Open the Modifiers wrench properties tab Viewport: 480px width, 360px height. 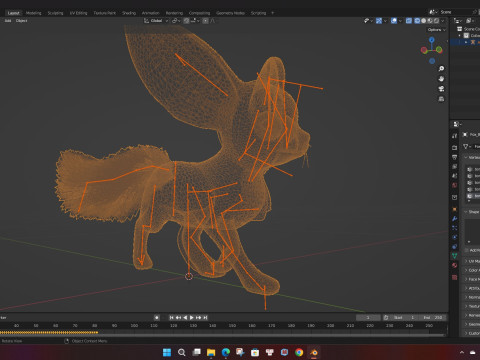coord(454,219)
